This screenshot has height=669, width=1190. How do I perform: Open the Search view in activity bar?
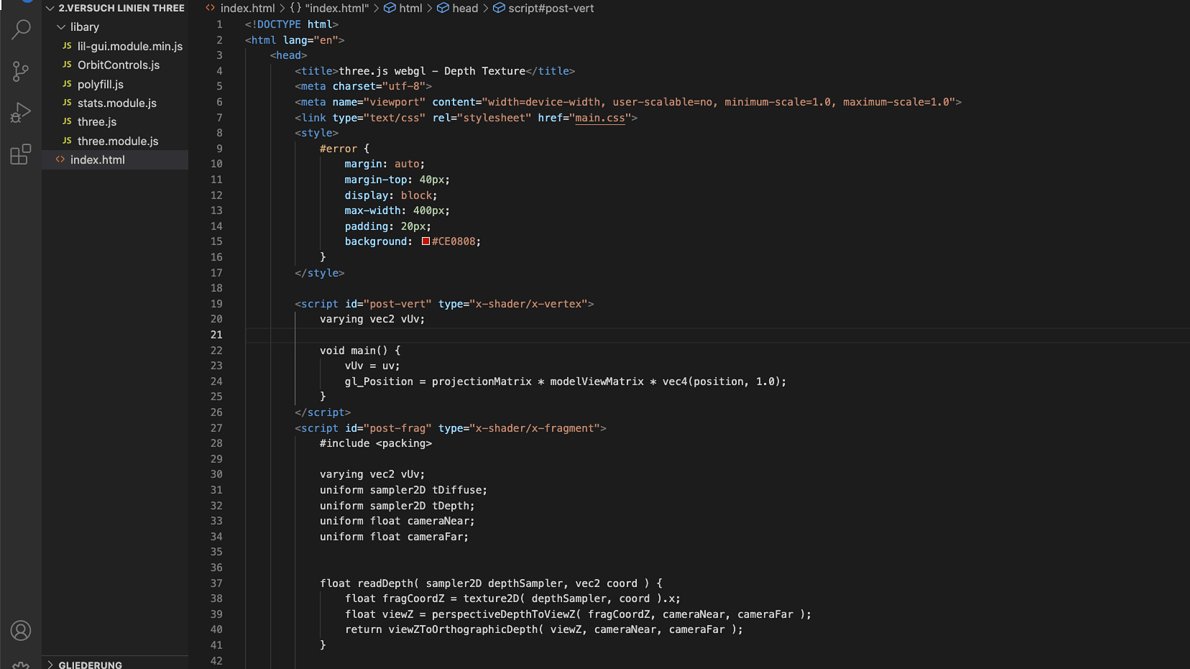20,30
